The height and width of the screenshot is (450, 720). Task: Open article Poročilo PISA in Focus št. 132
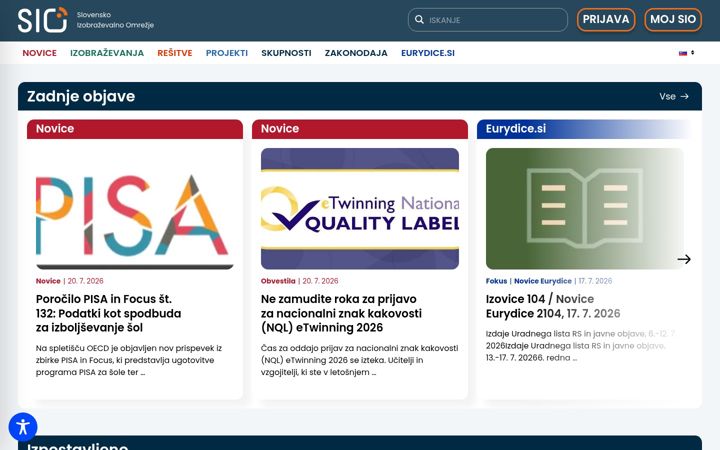point(108,313)
